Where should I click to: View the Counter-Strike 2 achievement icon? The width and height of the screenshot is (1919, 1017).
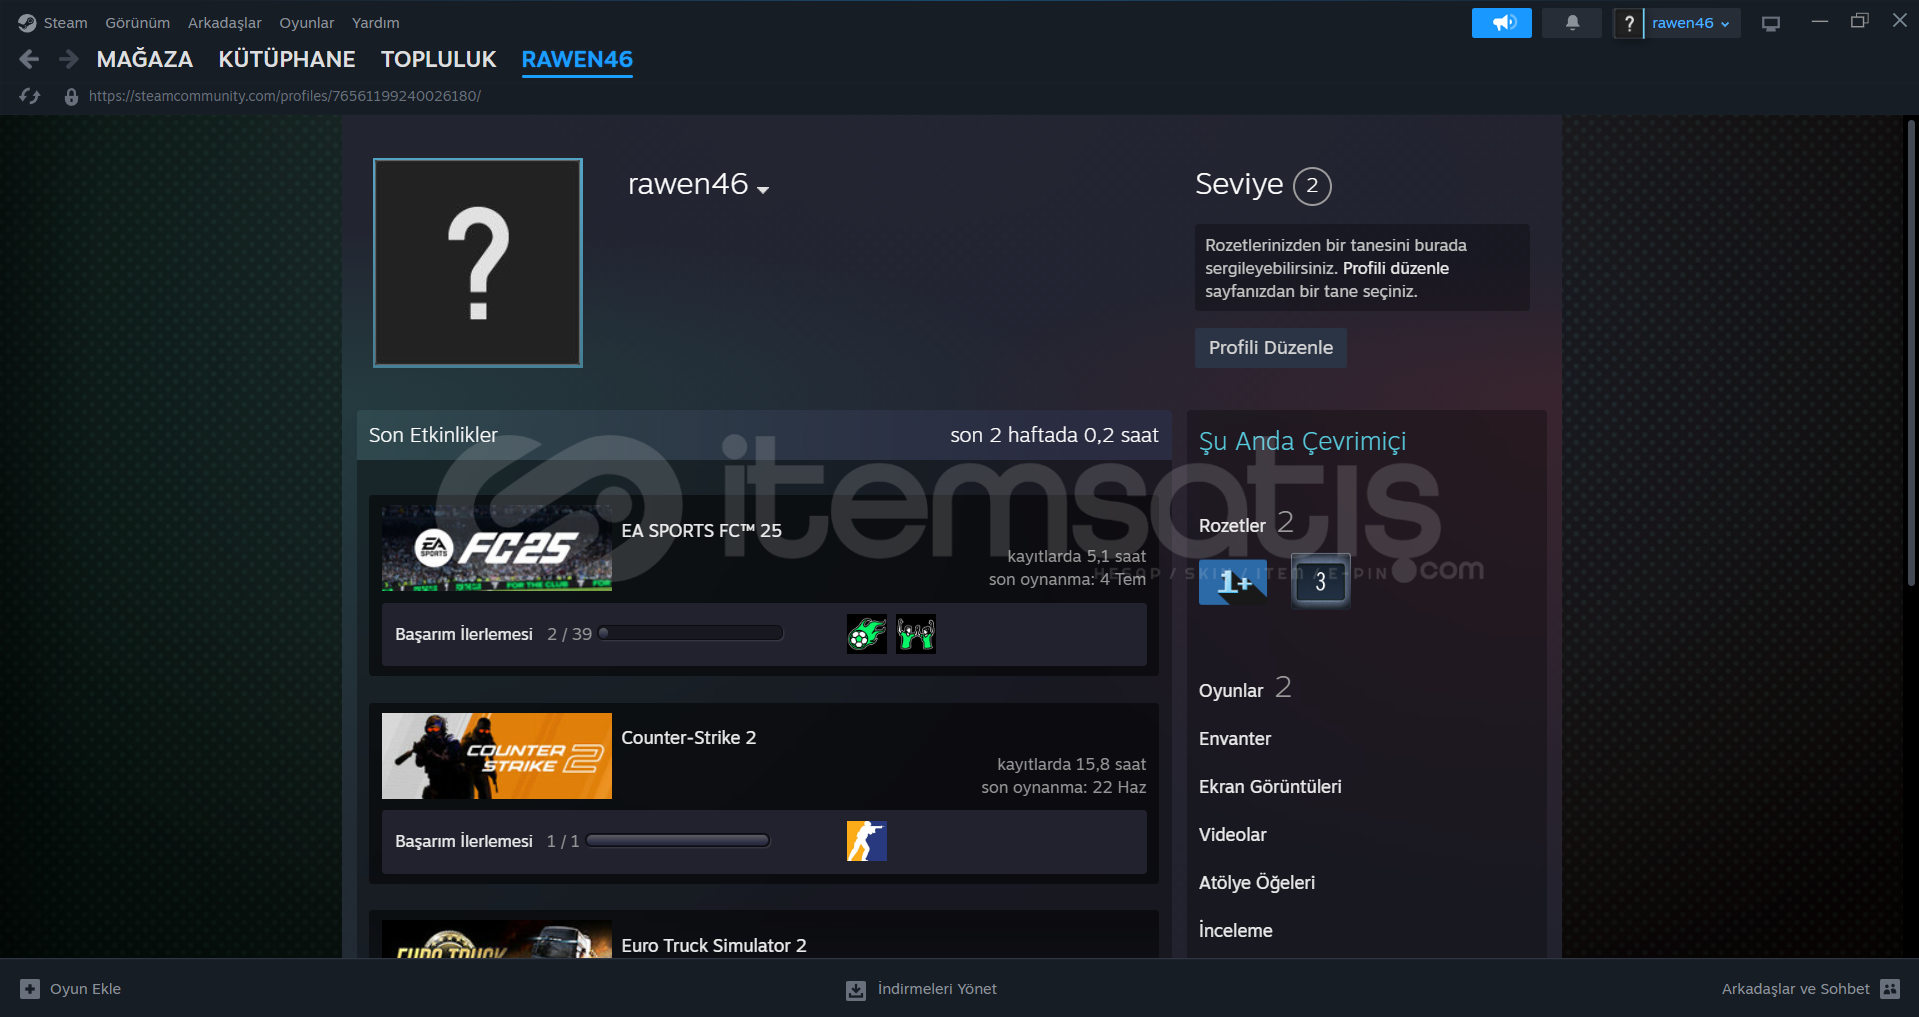coord(866,841)
